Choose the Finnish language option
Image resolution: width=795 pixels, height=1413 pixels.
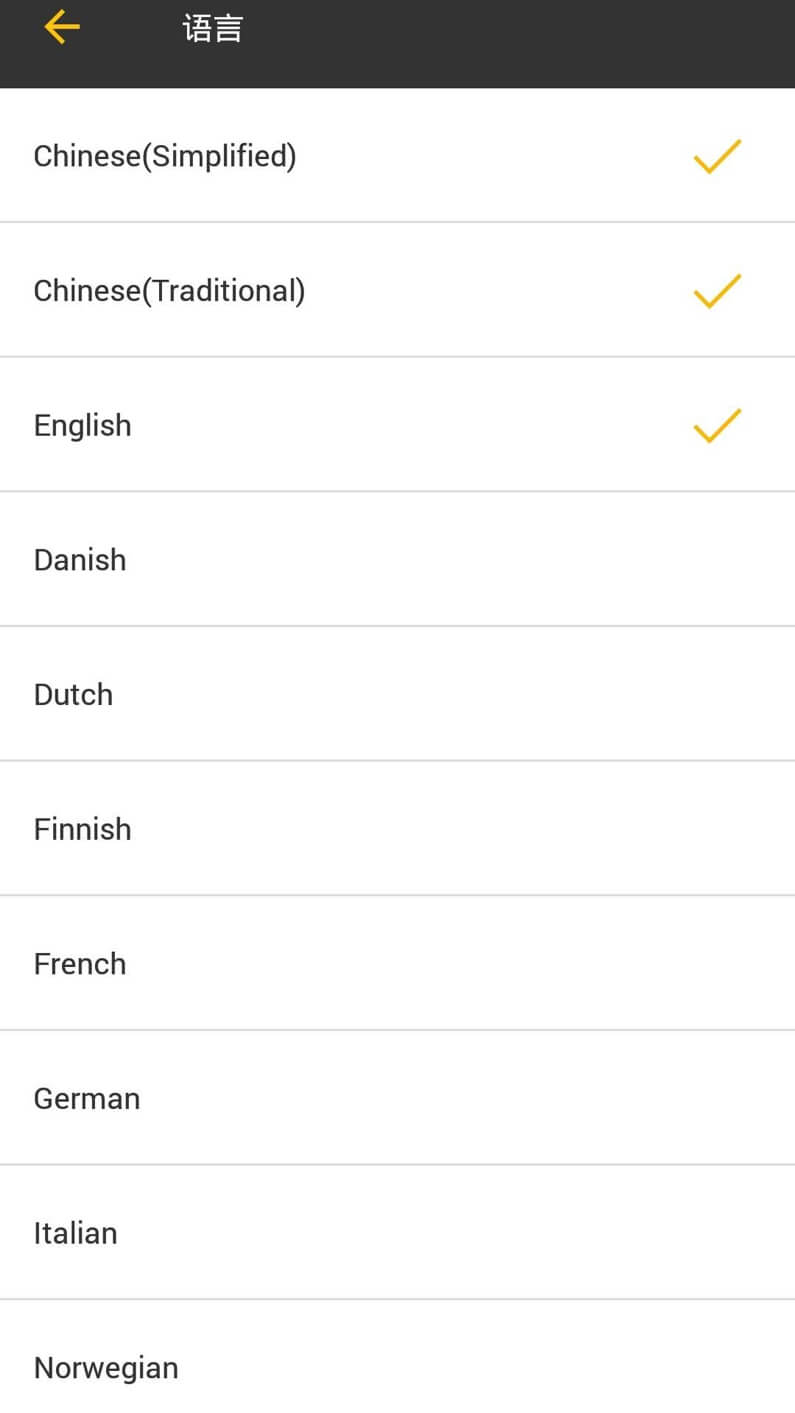(83, 829)
